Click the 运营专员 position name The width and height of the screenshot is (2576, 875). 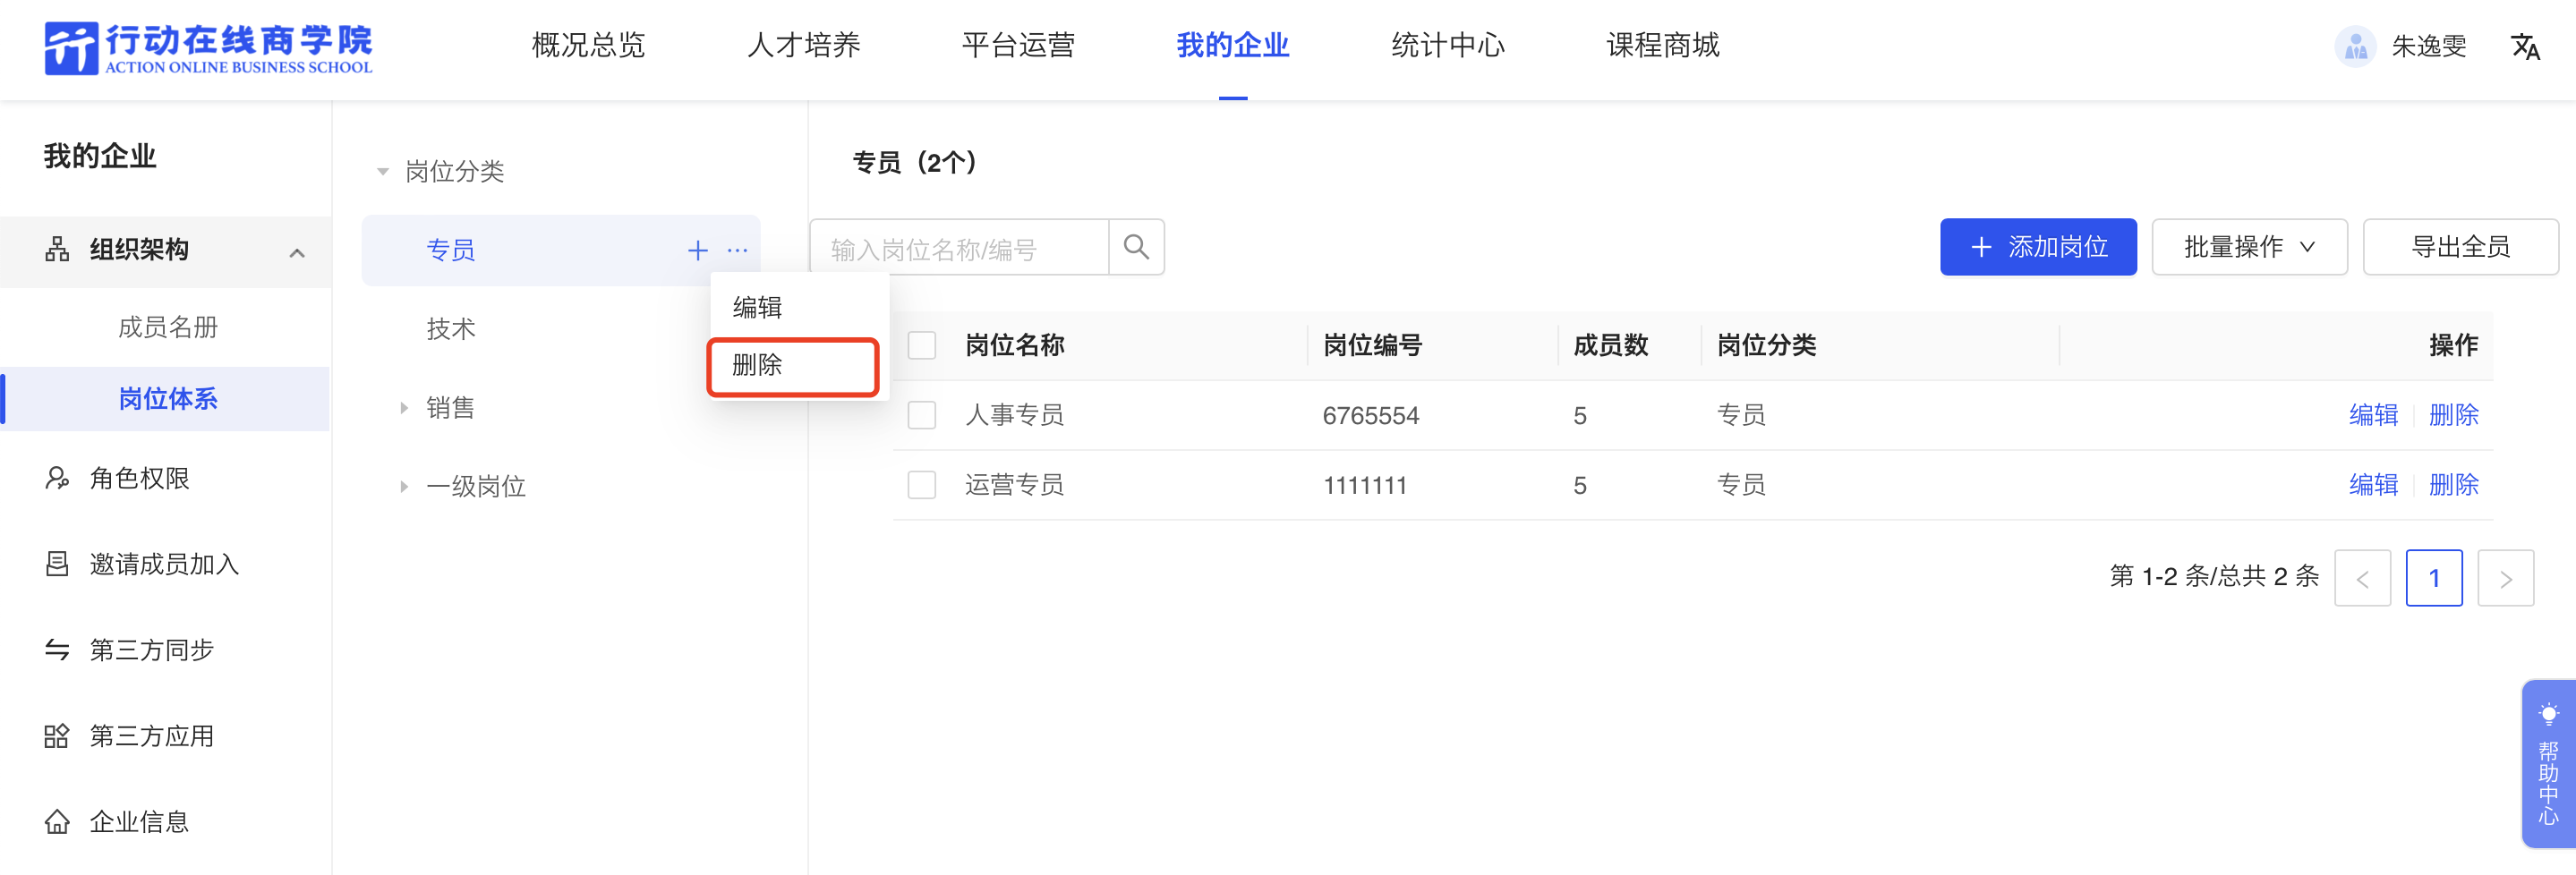coord(1014,485)
